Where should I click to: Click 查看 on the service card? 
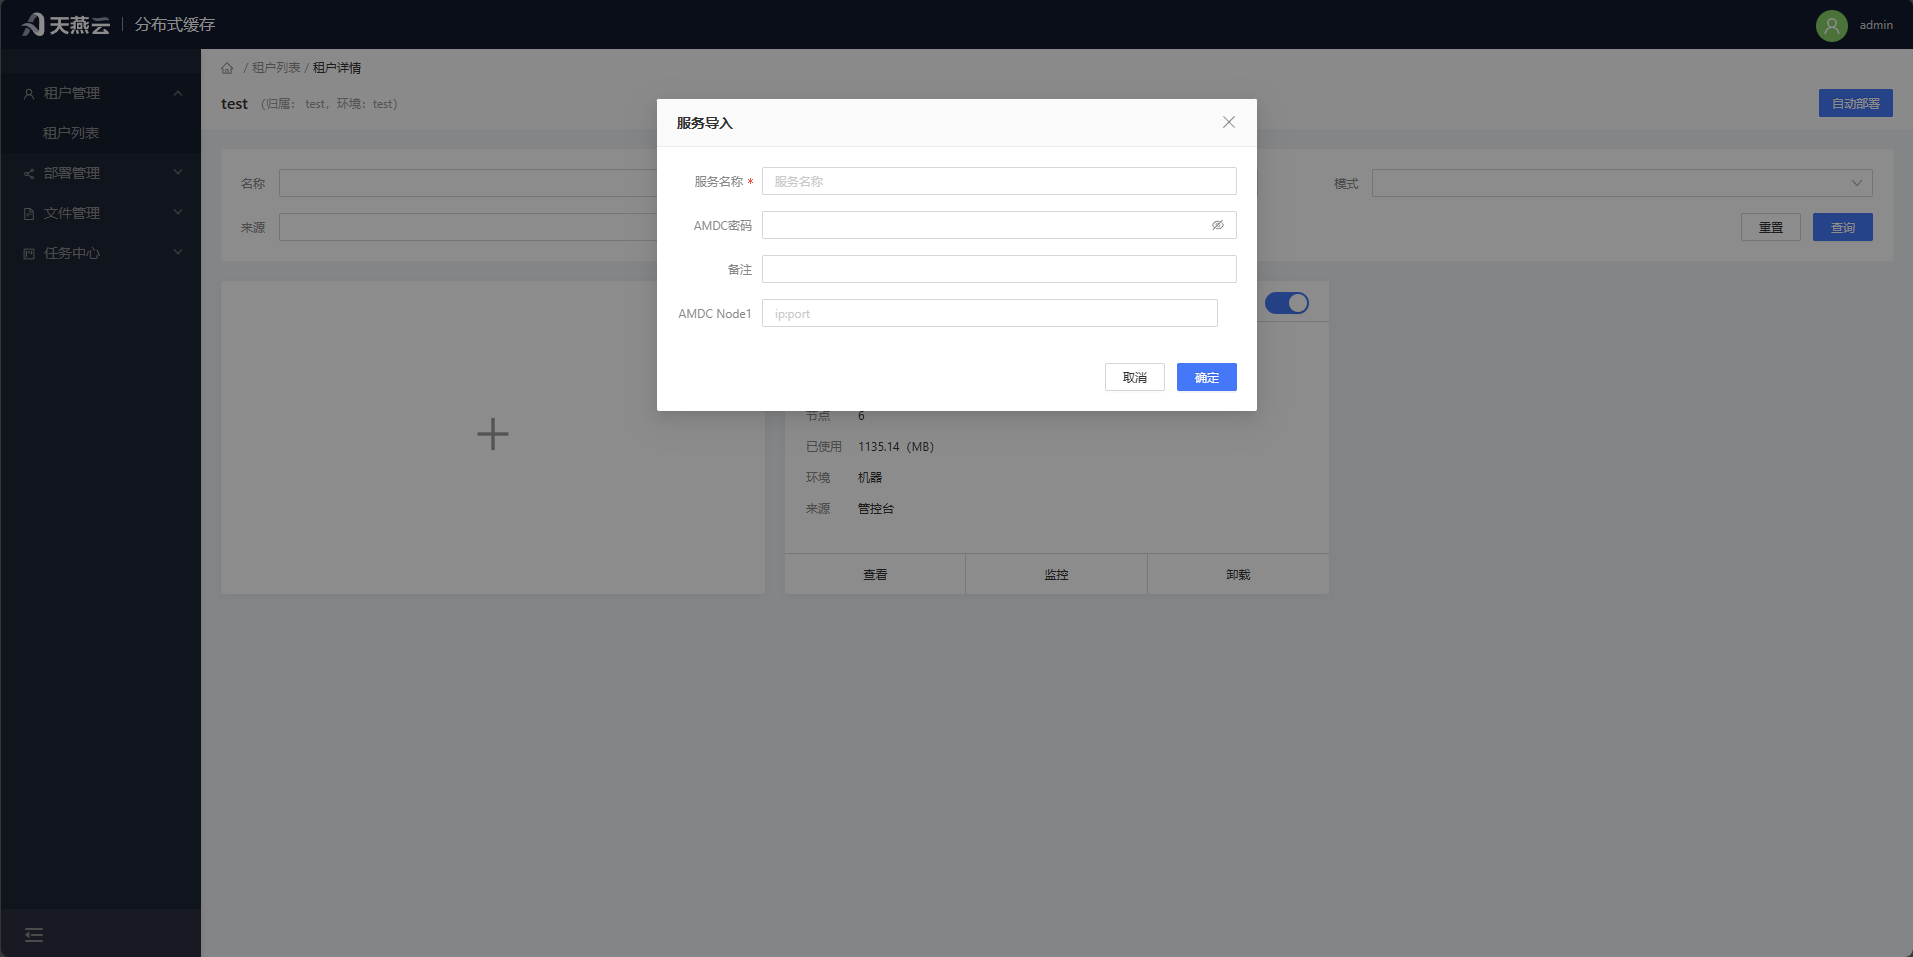point(875,574)
